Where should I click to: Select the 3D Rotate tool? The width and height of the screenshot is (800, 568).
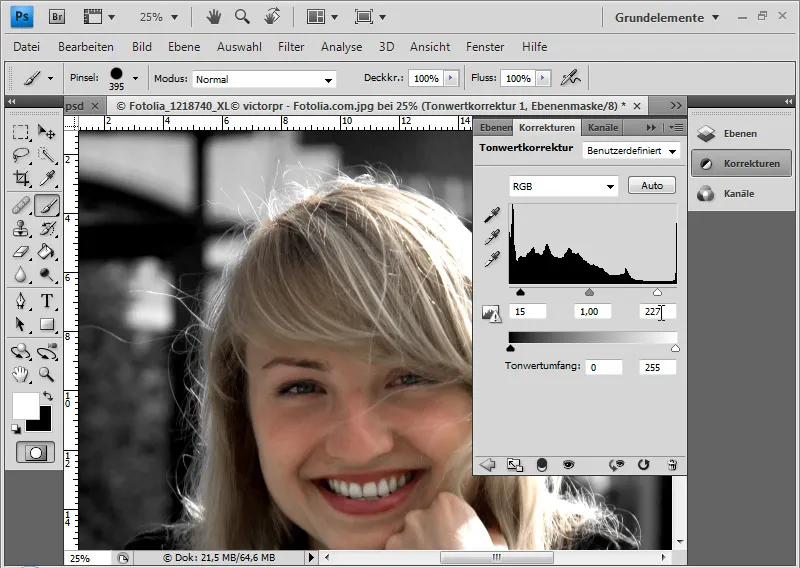pos(20,352)
